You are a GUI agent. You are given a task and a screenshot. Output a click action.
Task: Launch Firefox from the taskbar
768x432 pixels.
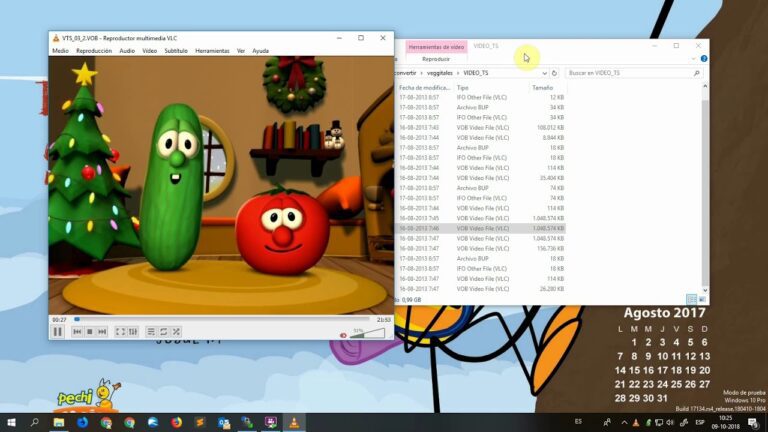(x=176, y=422)
